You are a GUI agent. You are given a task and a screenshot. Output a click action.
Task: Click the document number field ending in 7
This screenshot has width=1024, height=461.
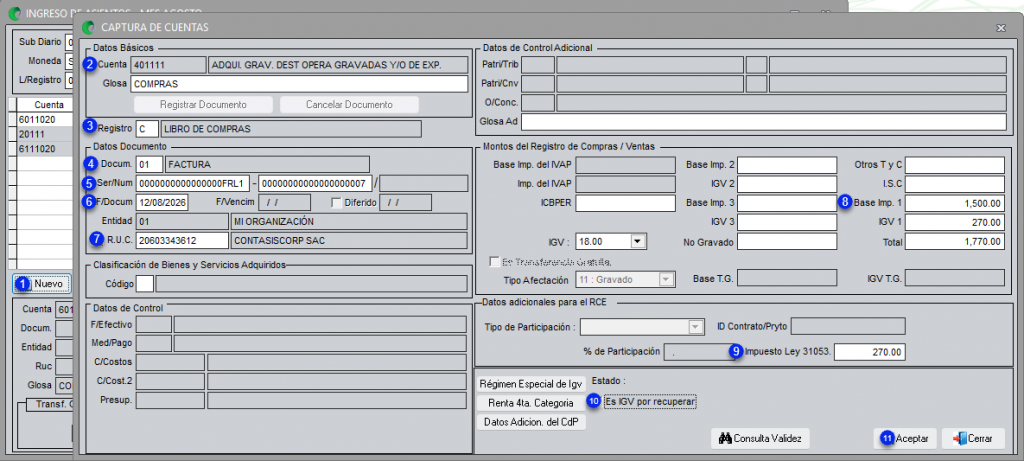coord(315,183)
